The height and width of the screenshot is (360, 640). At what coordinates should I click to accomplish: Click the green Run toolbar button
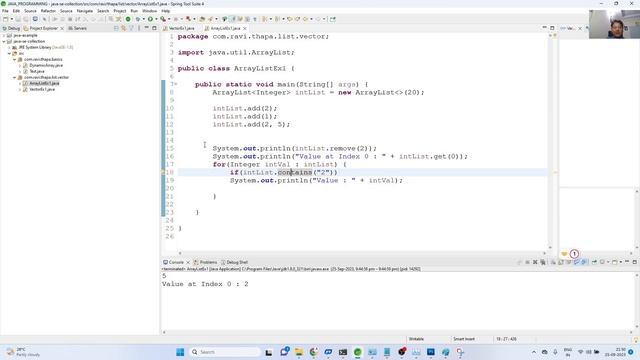tap(150, 19)
